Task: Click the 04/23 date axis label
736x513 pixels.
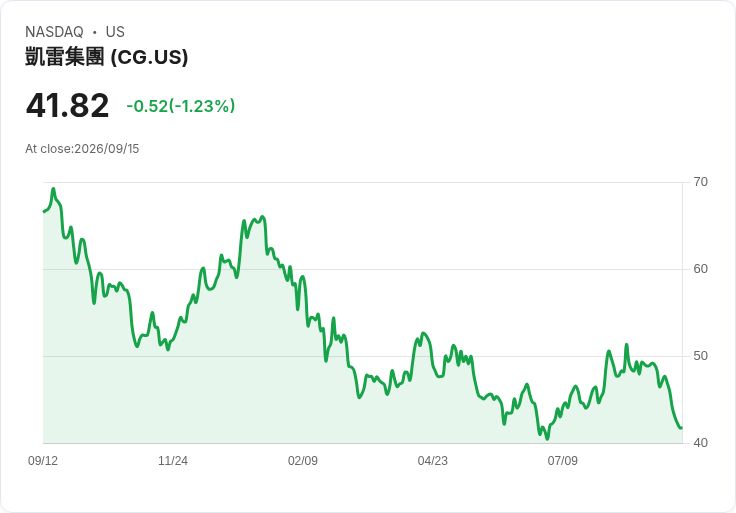Action: pos(432,461)
